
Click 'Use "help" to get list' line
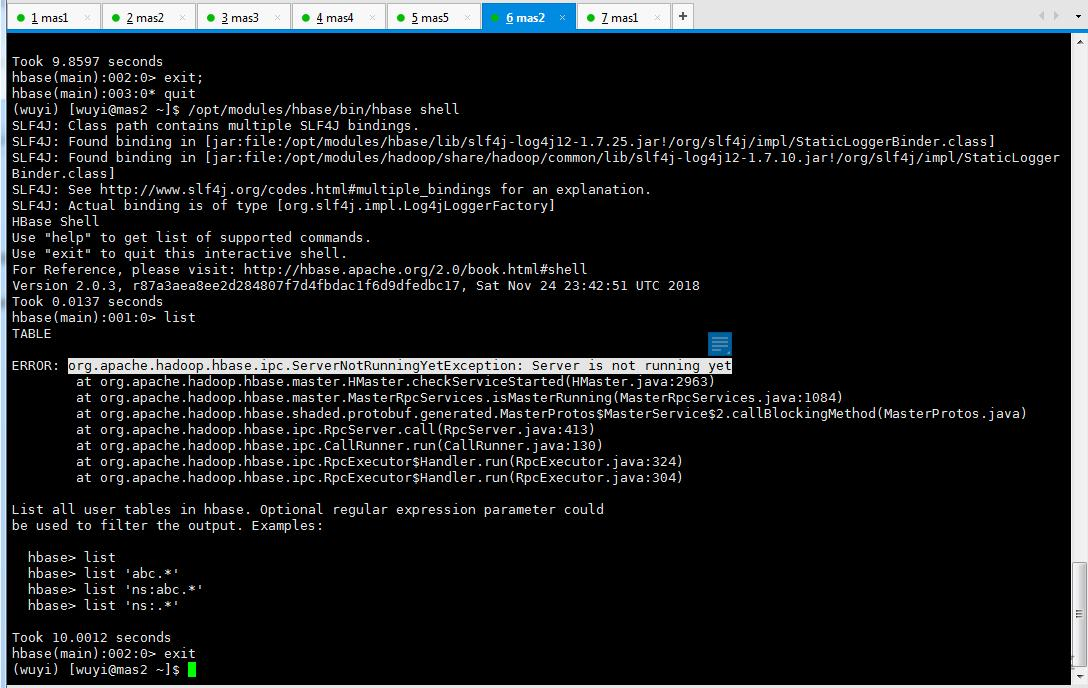[x=192, y=237]
